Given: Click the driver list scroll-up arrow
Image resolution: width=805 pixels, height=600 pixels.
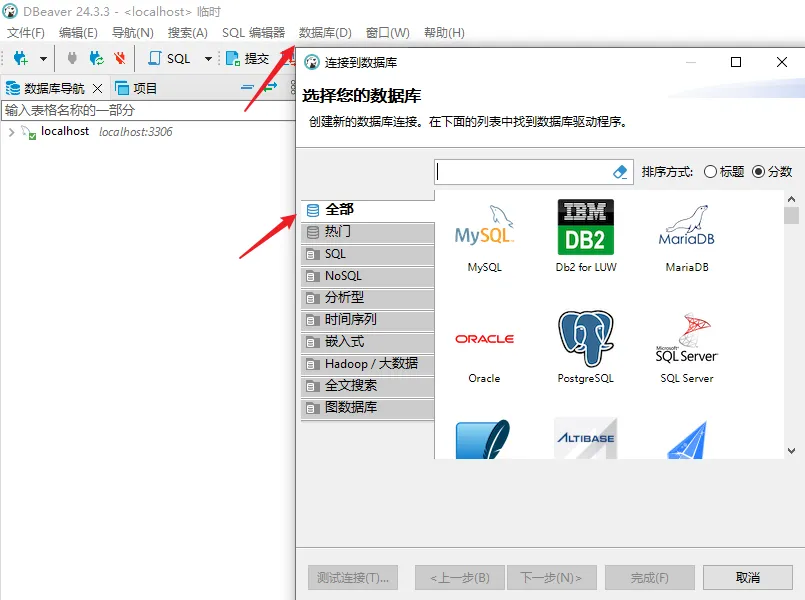Looking at the screenshot, I should pyautogui.click(x=792, y=199).
